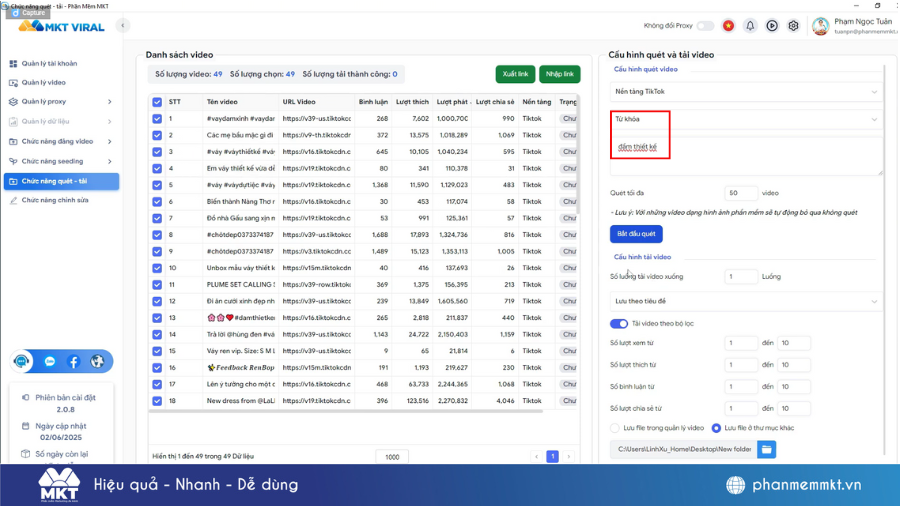Viewport: 900px width, 506px height.
Task: Click the blue folder browse icon
Action: tap(766, 449)
